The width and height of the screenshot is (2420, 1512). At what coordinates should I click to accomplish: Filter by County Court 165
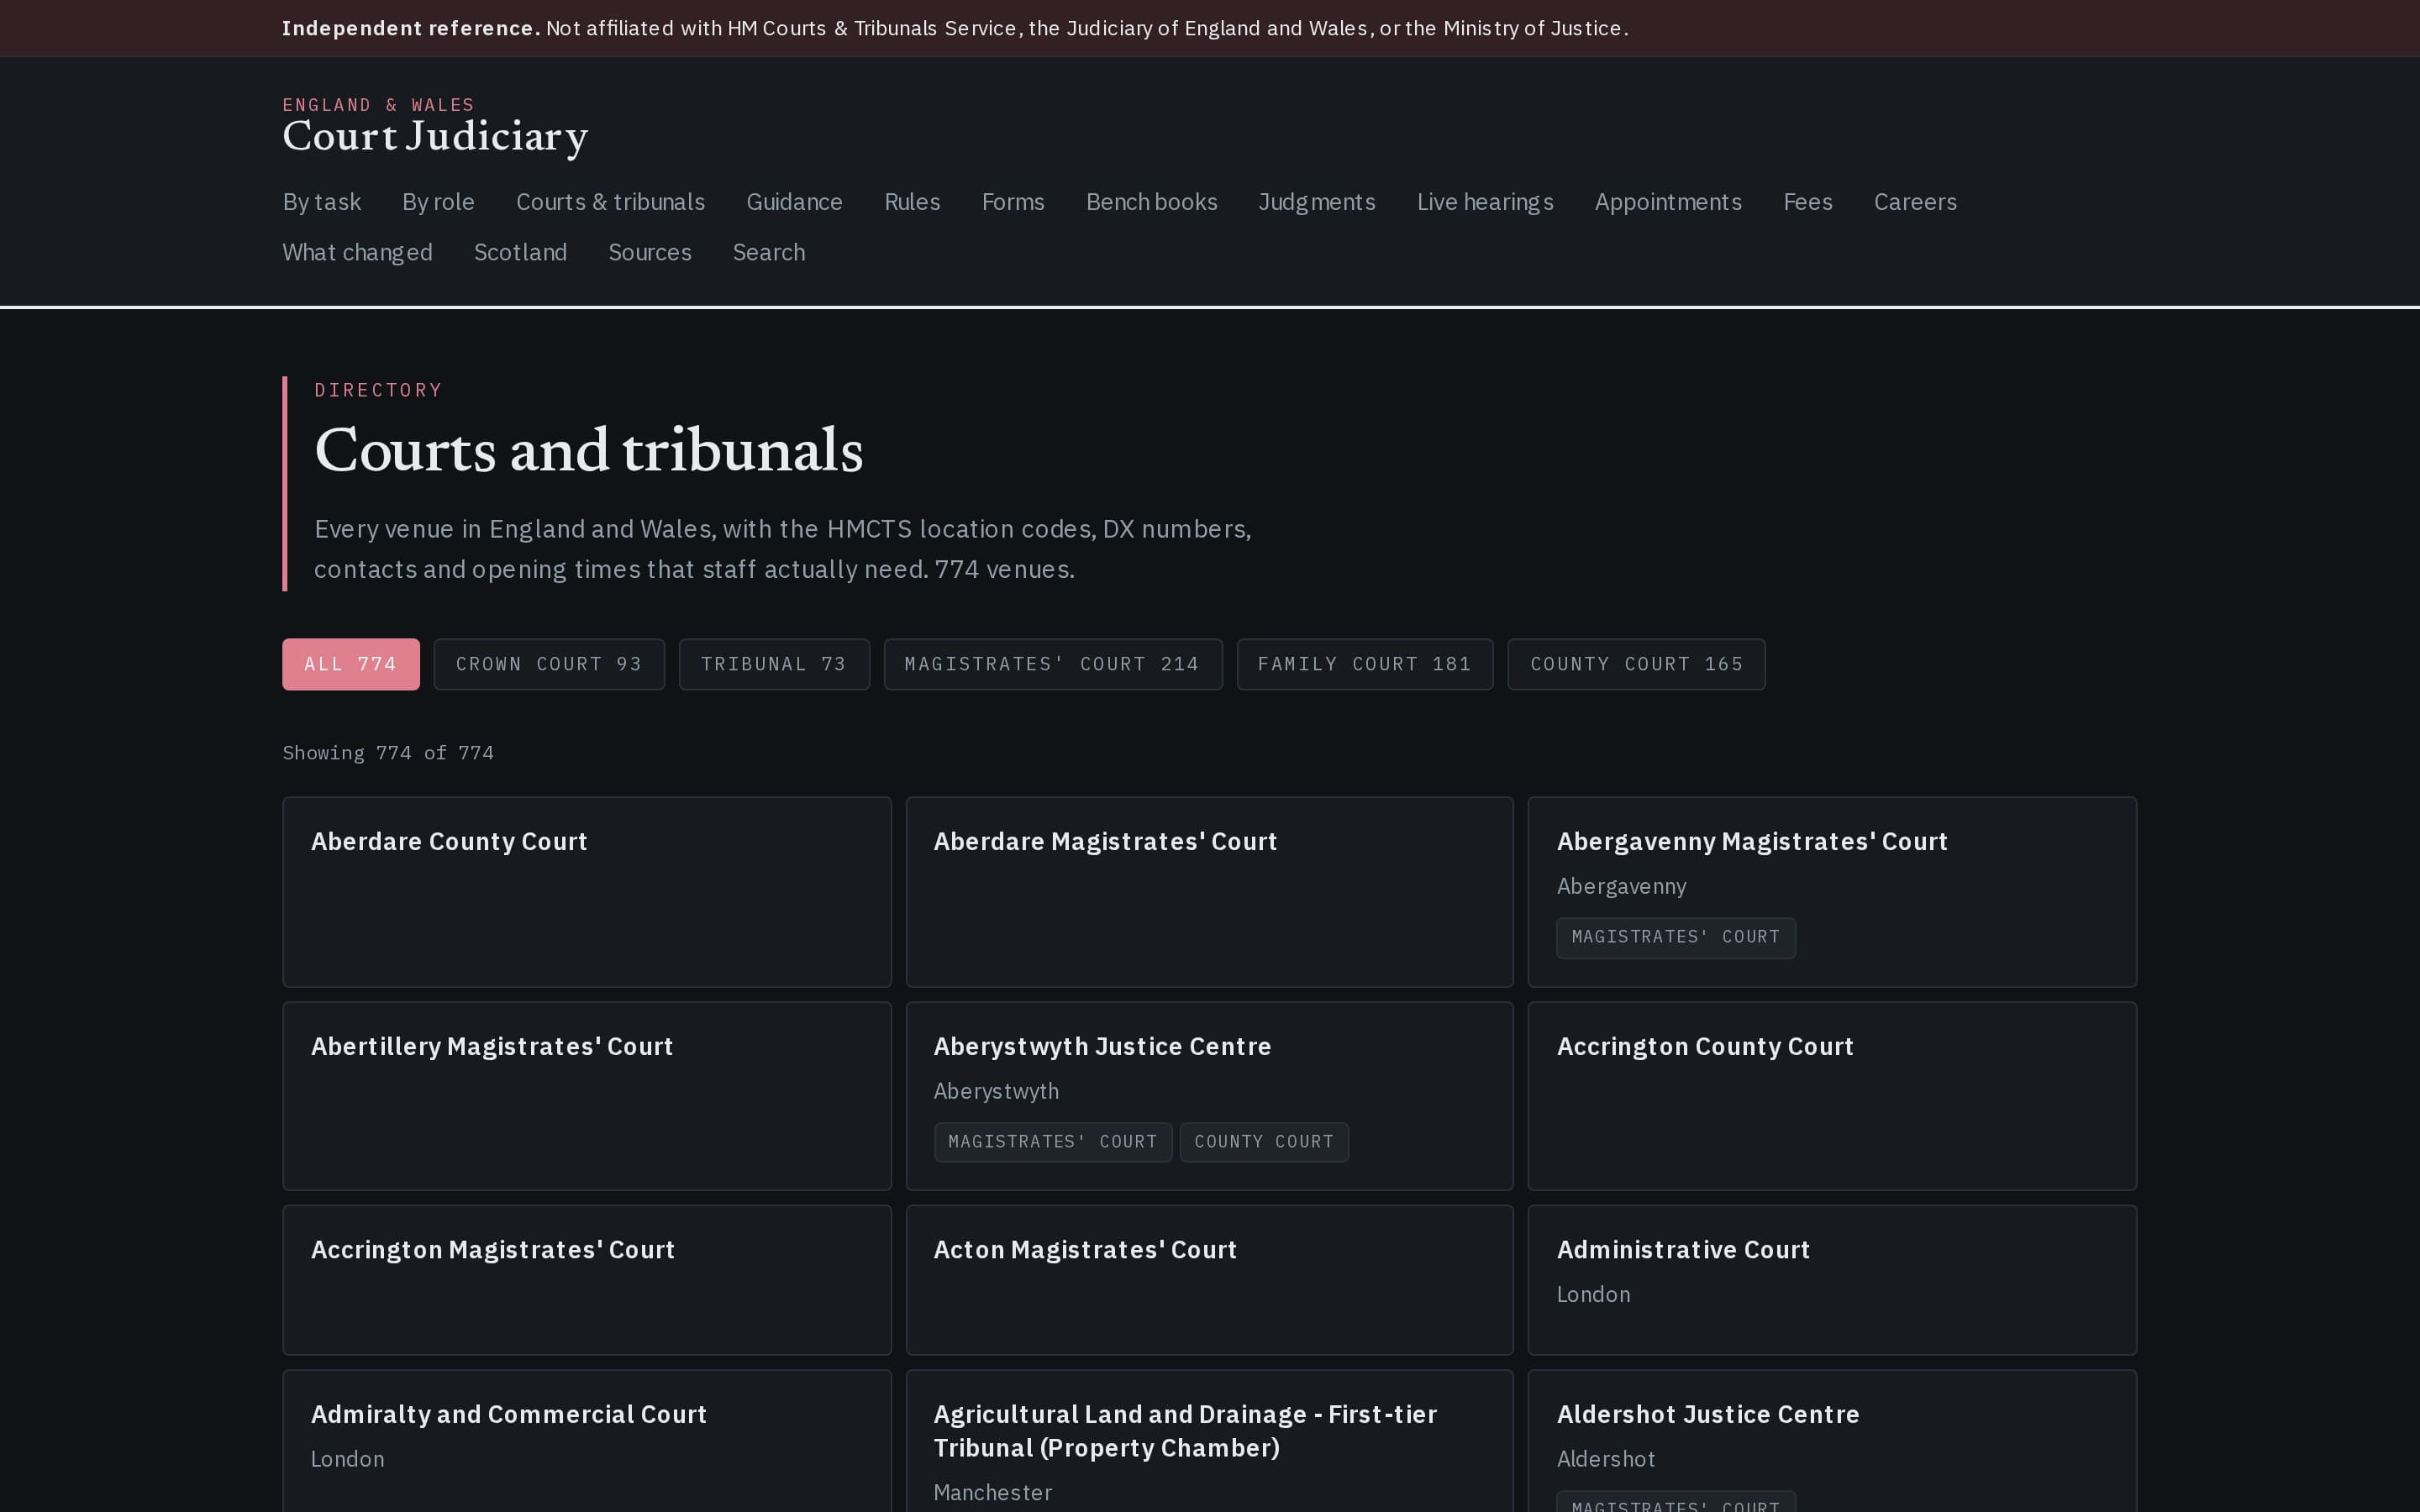click(1637, 664)
